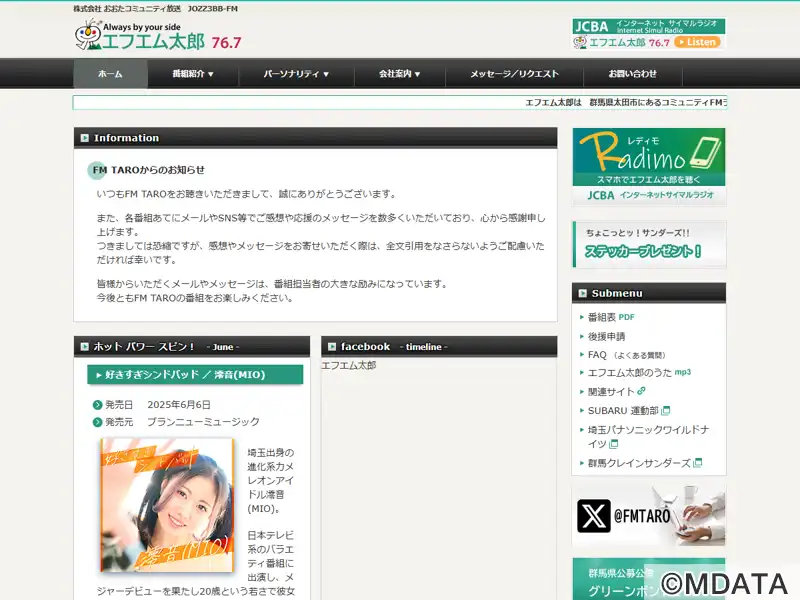Open the エフエム太郎のうた mp3 link

(x=639, y=373)
